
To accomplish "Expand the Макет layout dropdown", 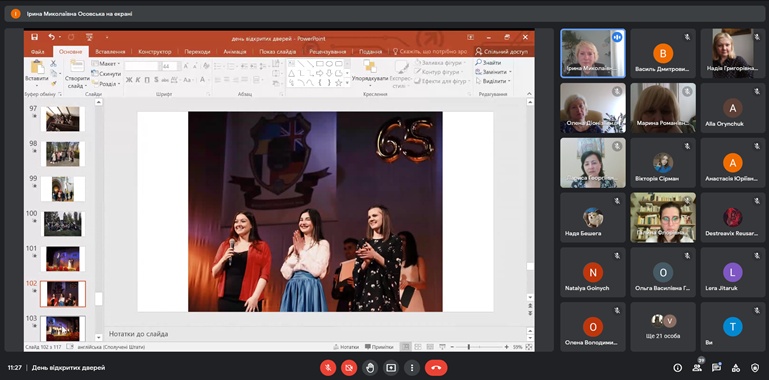I will point(105,64).
